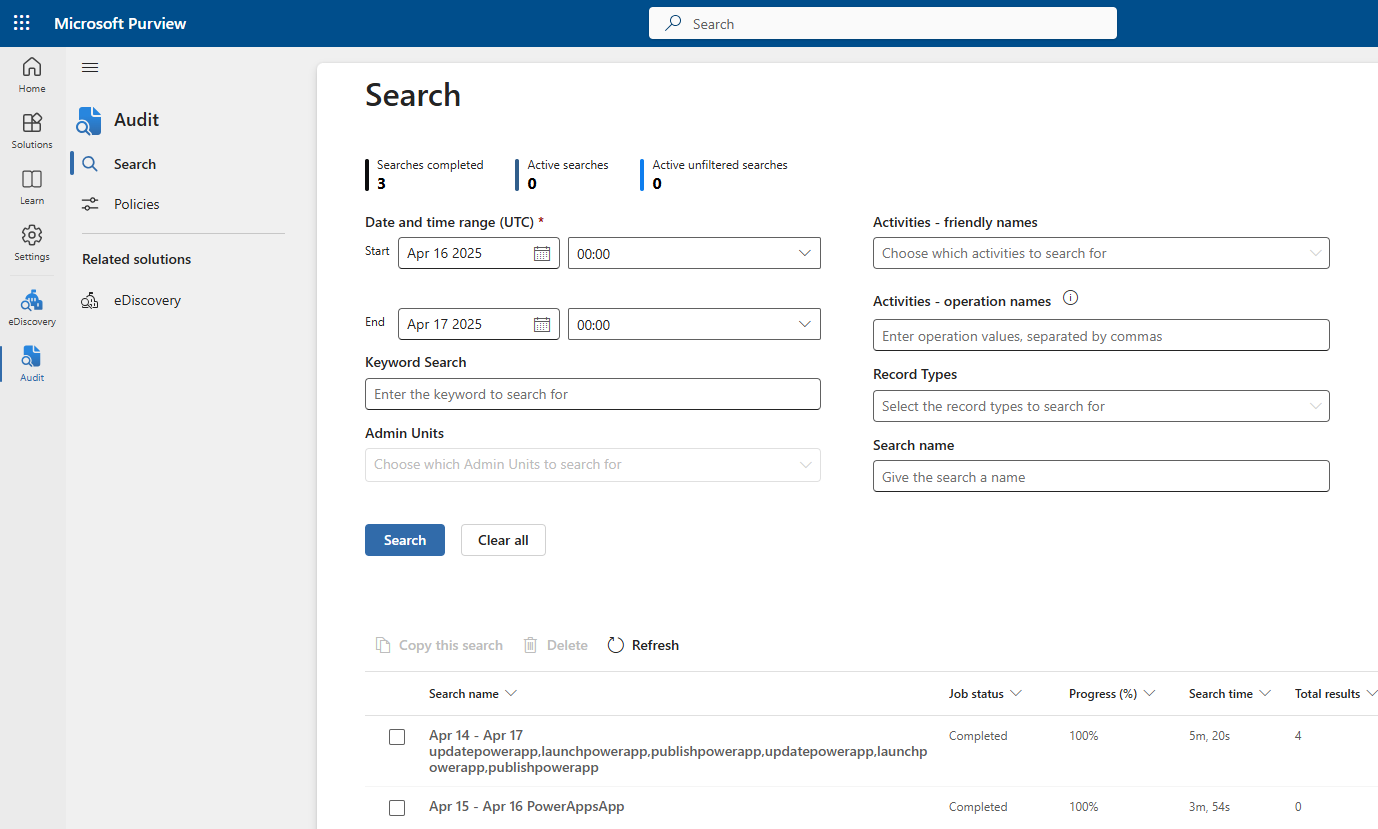
Task: Open the app launcher waffle icon
Action: 21,23
